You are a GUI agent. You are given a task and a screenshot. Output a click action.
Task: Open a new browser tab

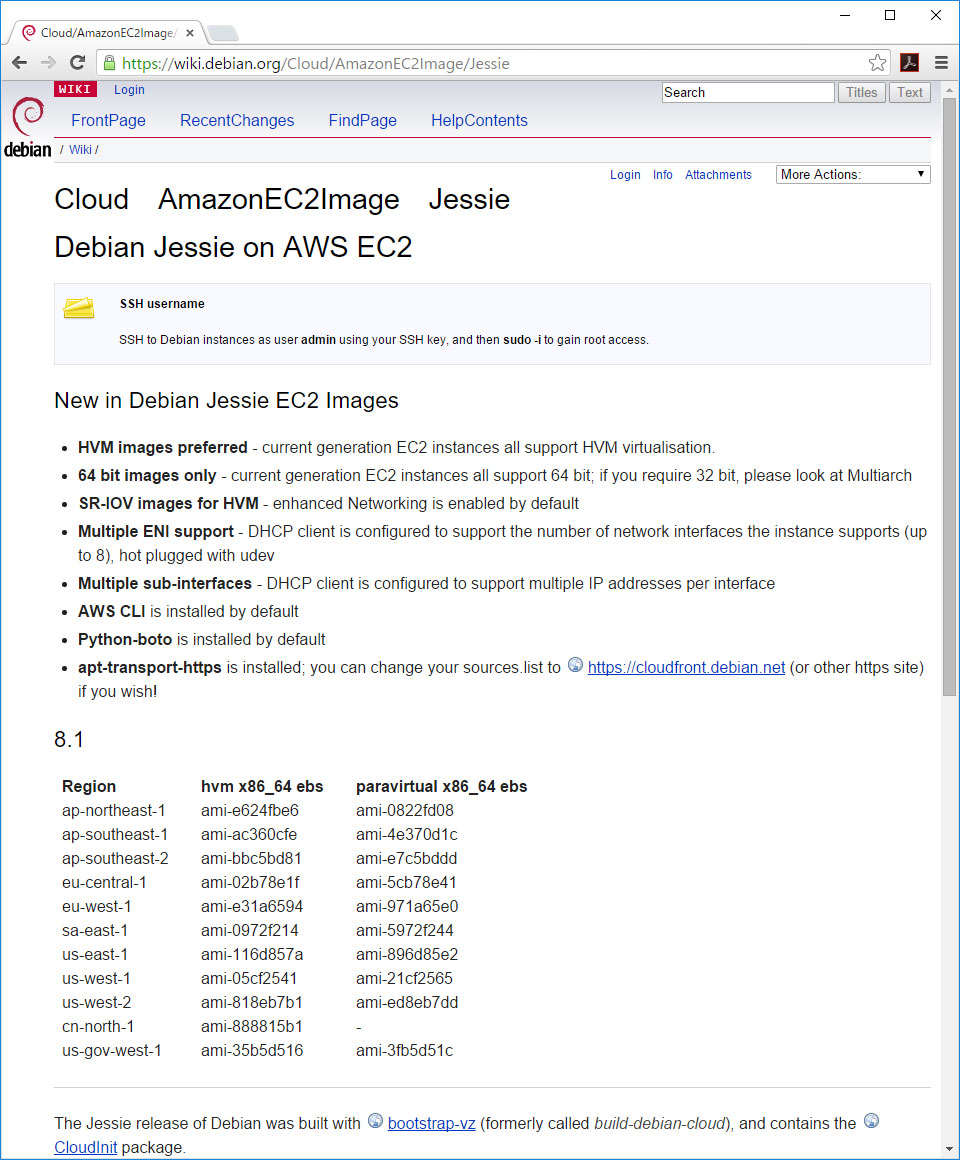point(223,33)
